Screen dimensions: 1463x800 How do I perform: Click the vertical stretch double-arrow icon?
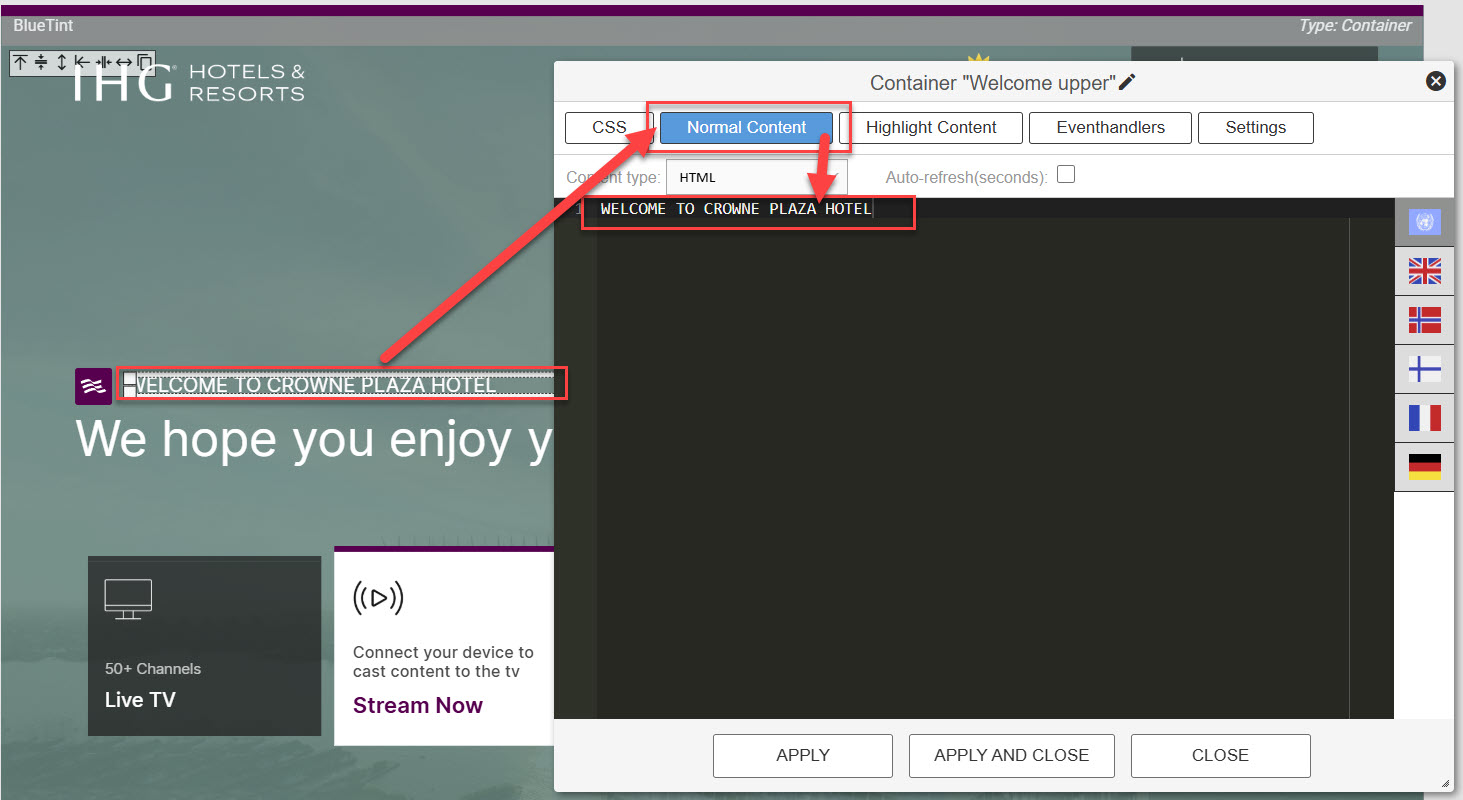click(61, 62)
